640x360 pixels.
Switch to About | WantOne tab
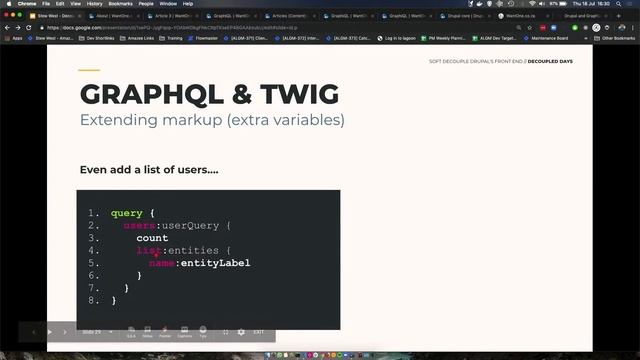pyautogui.click(x=113, y=16)
